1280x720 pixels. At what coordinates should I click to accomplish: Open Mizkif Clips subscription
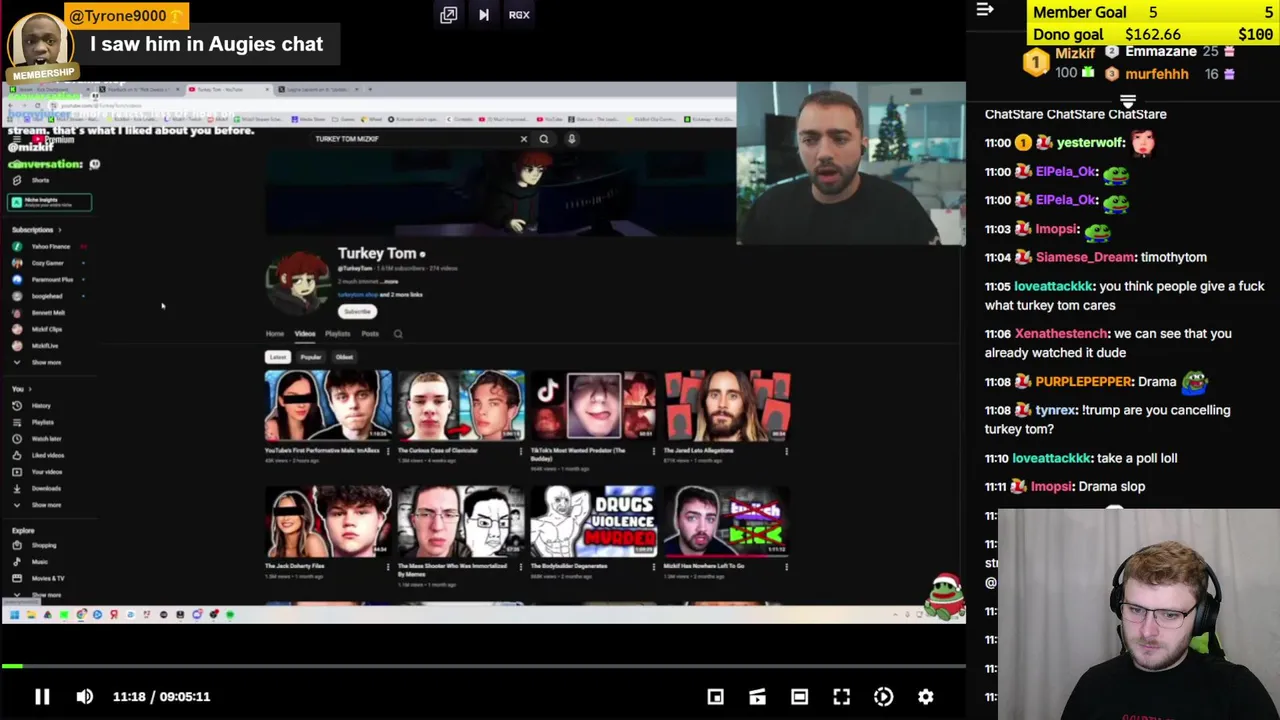tap(47, 329)
